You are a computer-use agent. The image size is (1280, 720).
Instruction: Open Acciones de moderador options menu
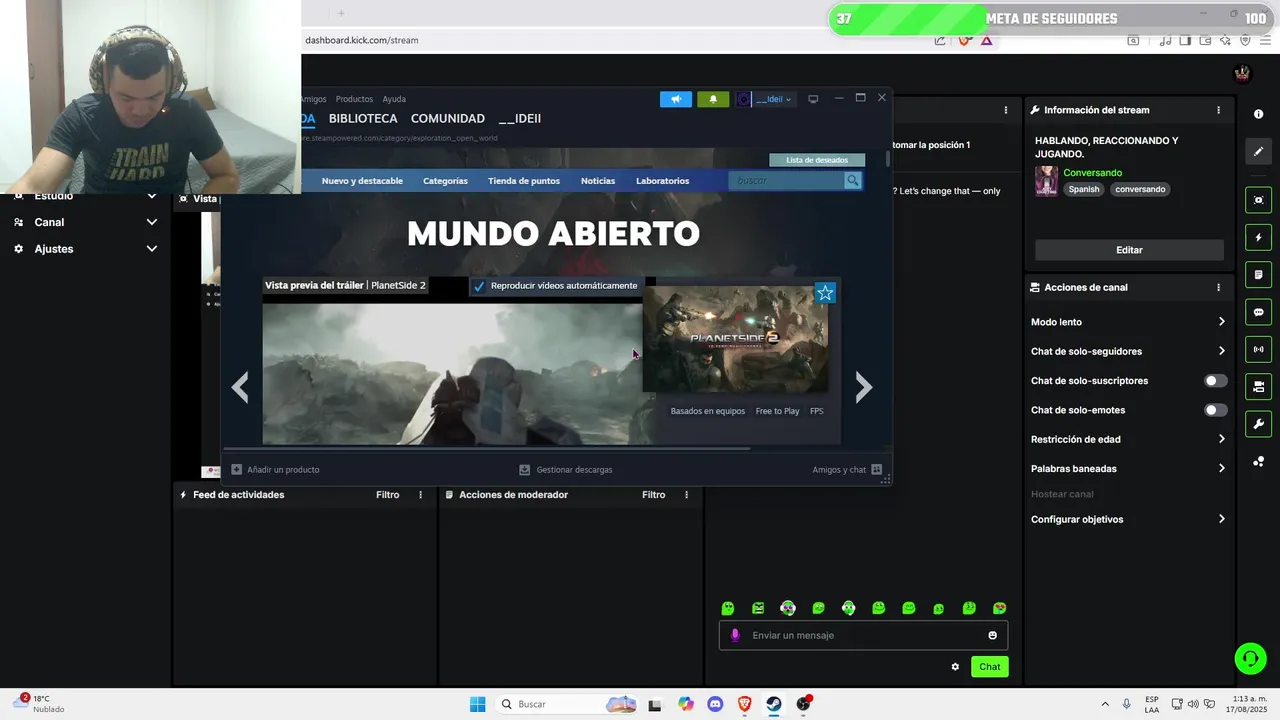[x=686, y=495]
